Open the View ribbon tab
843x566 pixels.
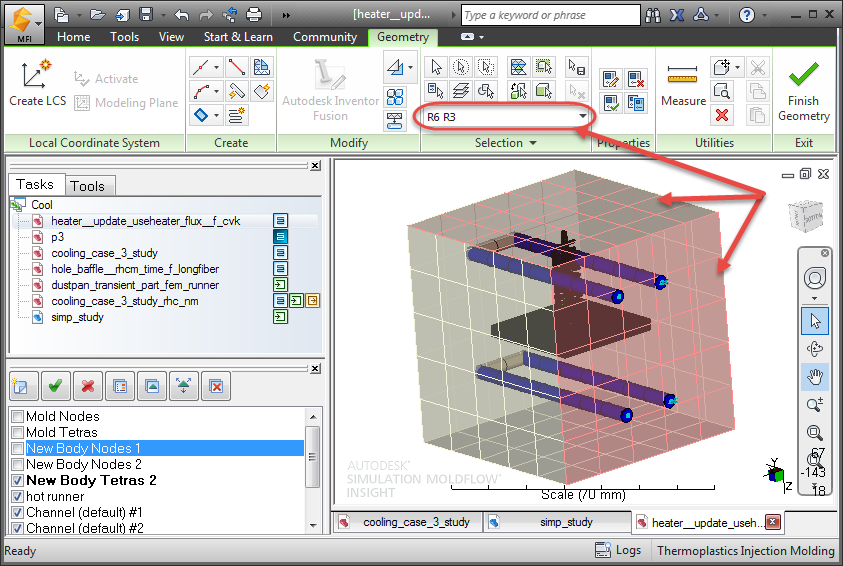click(171, 37)
